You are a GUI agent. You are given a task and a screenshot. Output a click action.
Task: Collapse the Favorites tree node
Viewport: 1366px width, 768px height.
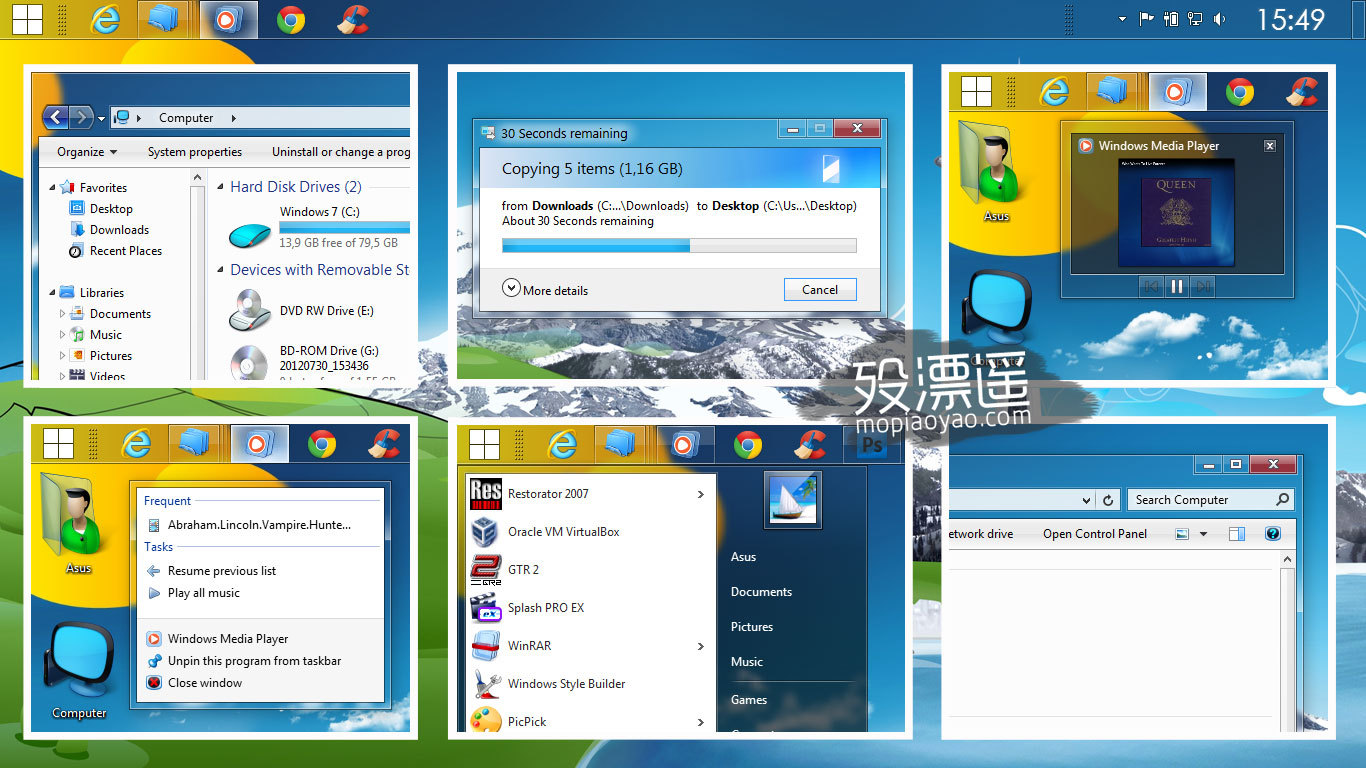tap(52, 187)
